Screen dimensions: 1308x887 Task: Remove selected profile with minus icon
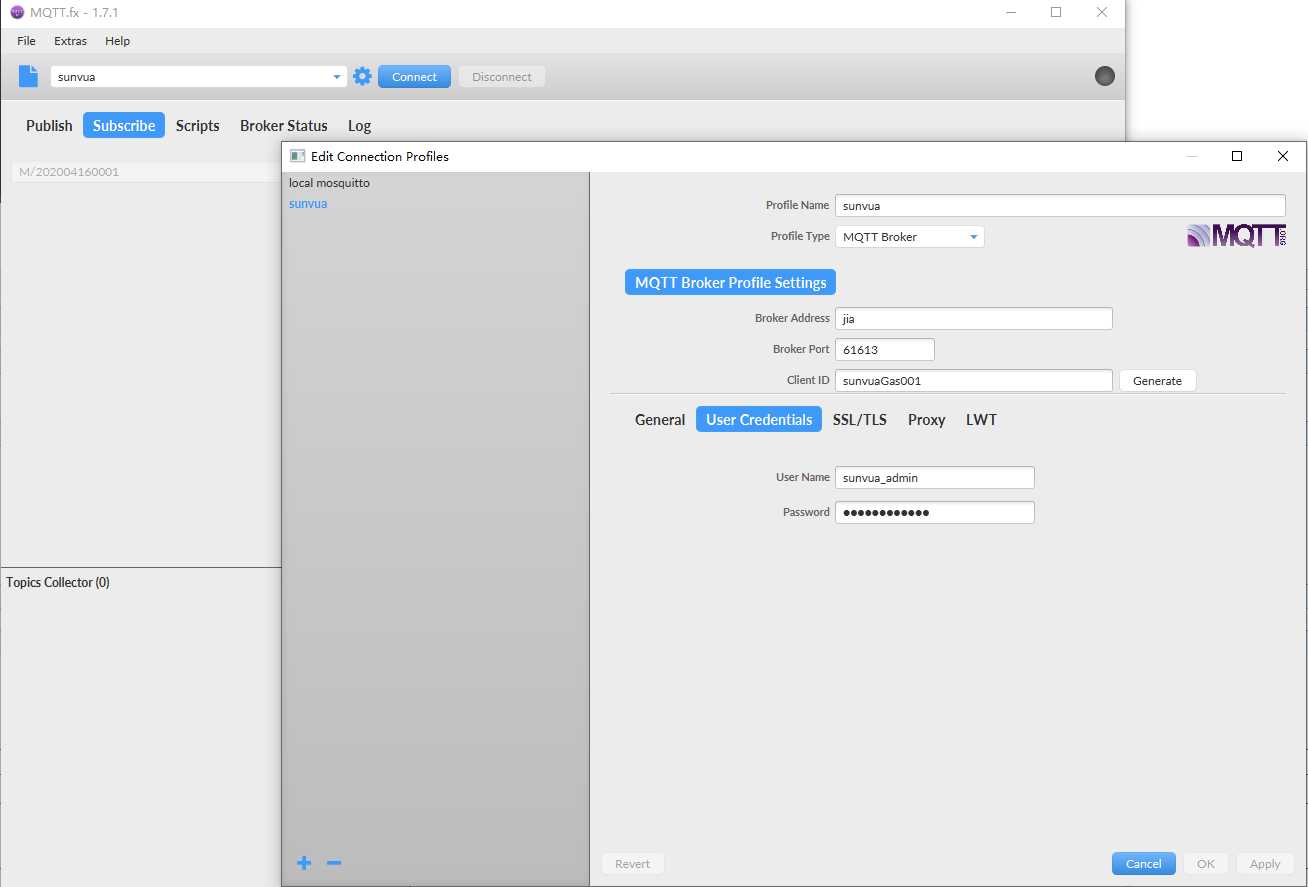tap(334, 862)
